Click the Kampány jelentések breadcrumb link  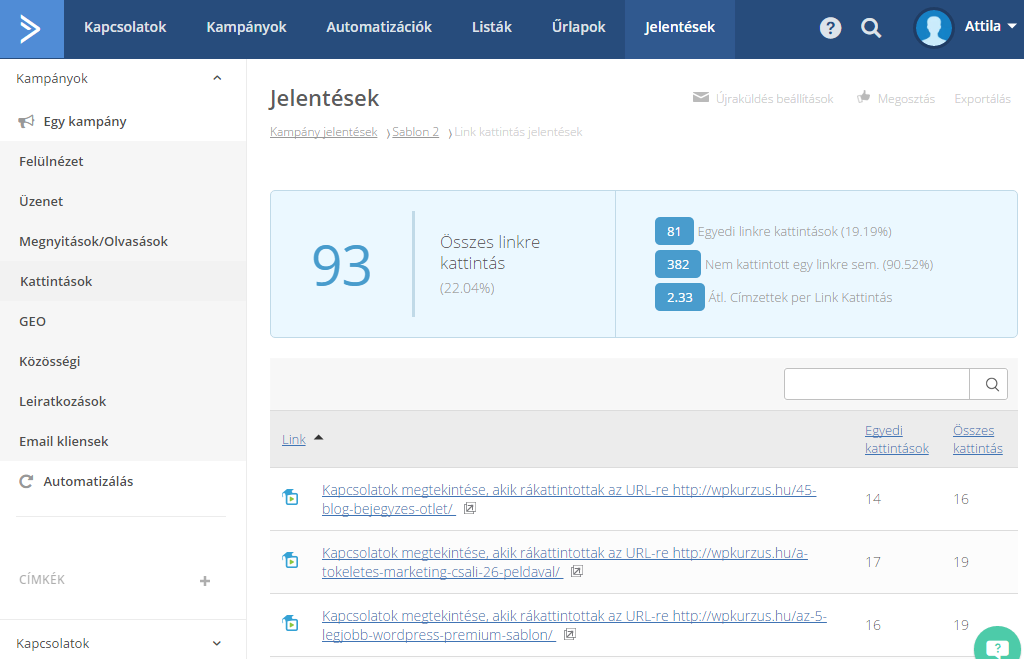(x=323, y=132)
